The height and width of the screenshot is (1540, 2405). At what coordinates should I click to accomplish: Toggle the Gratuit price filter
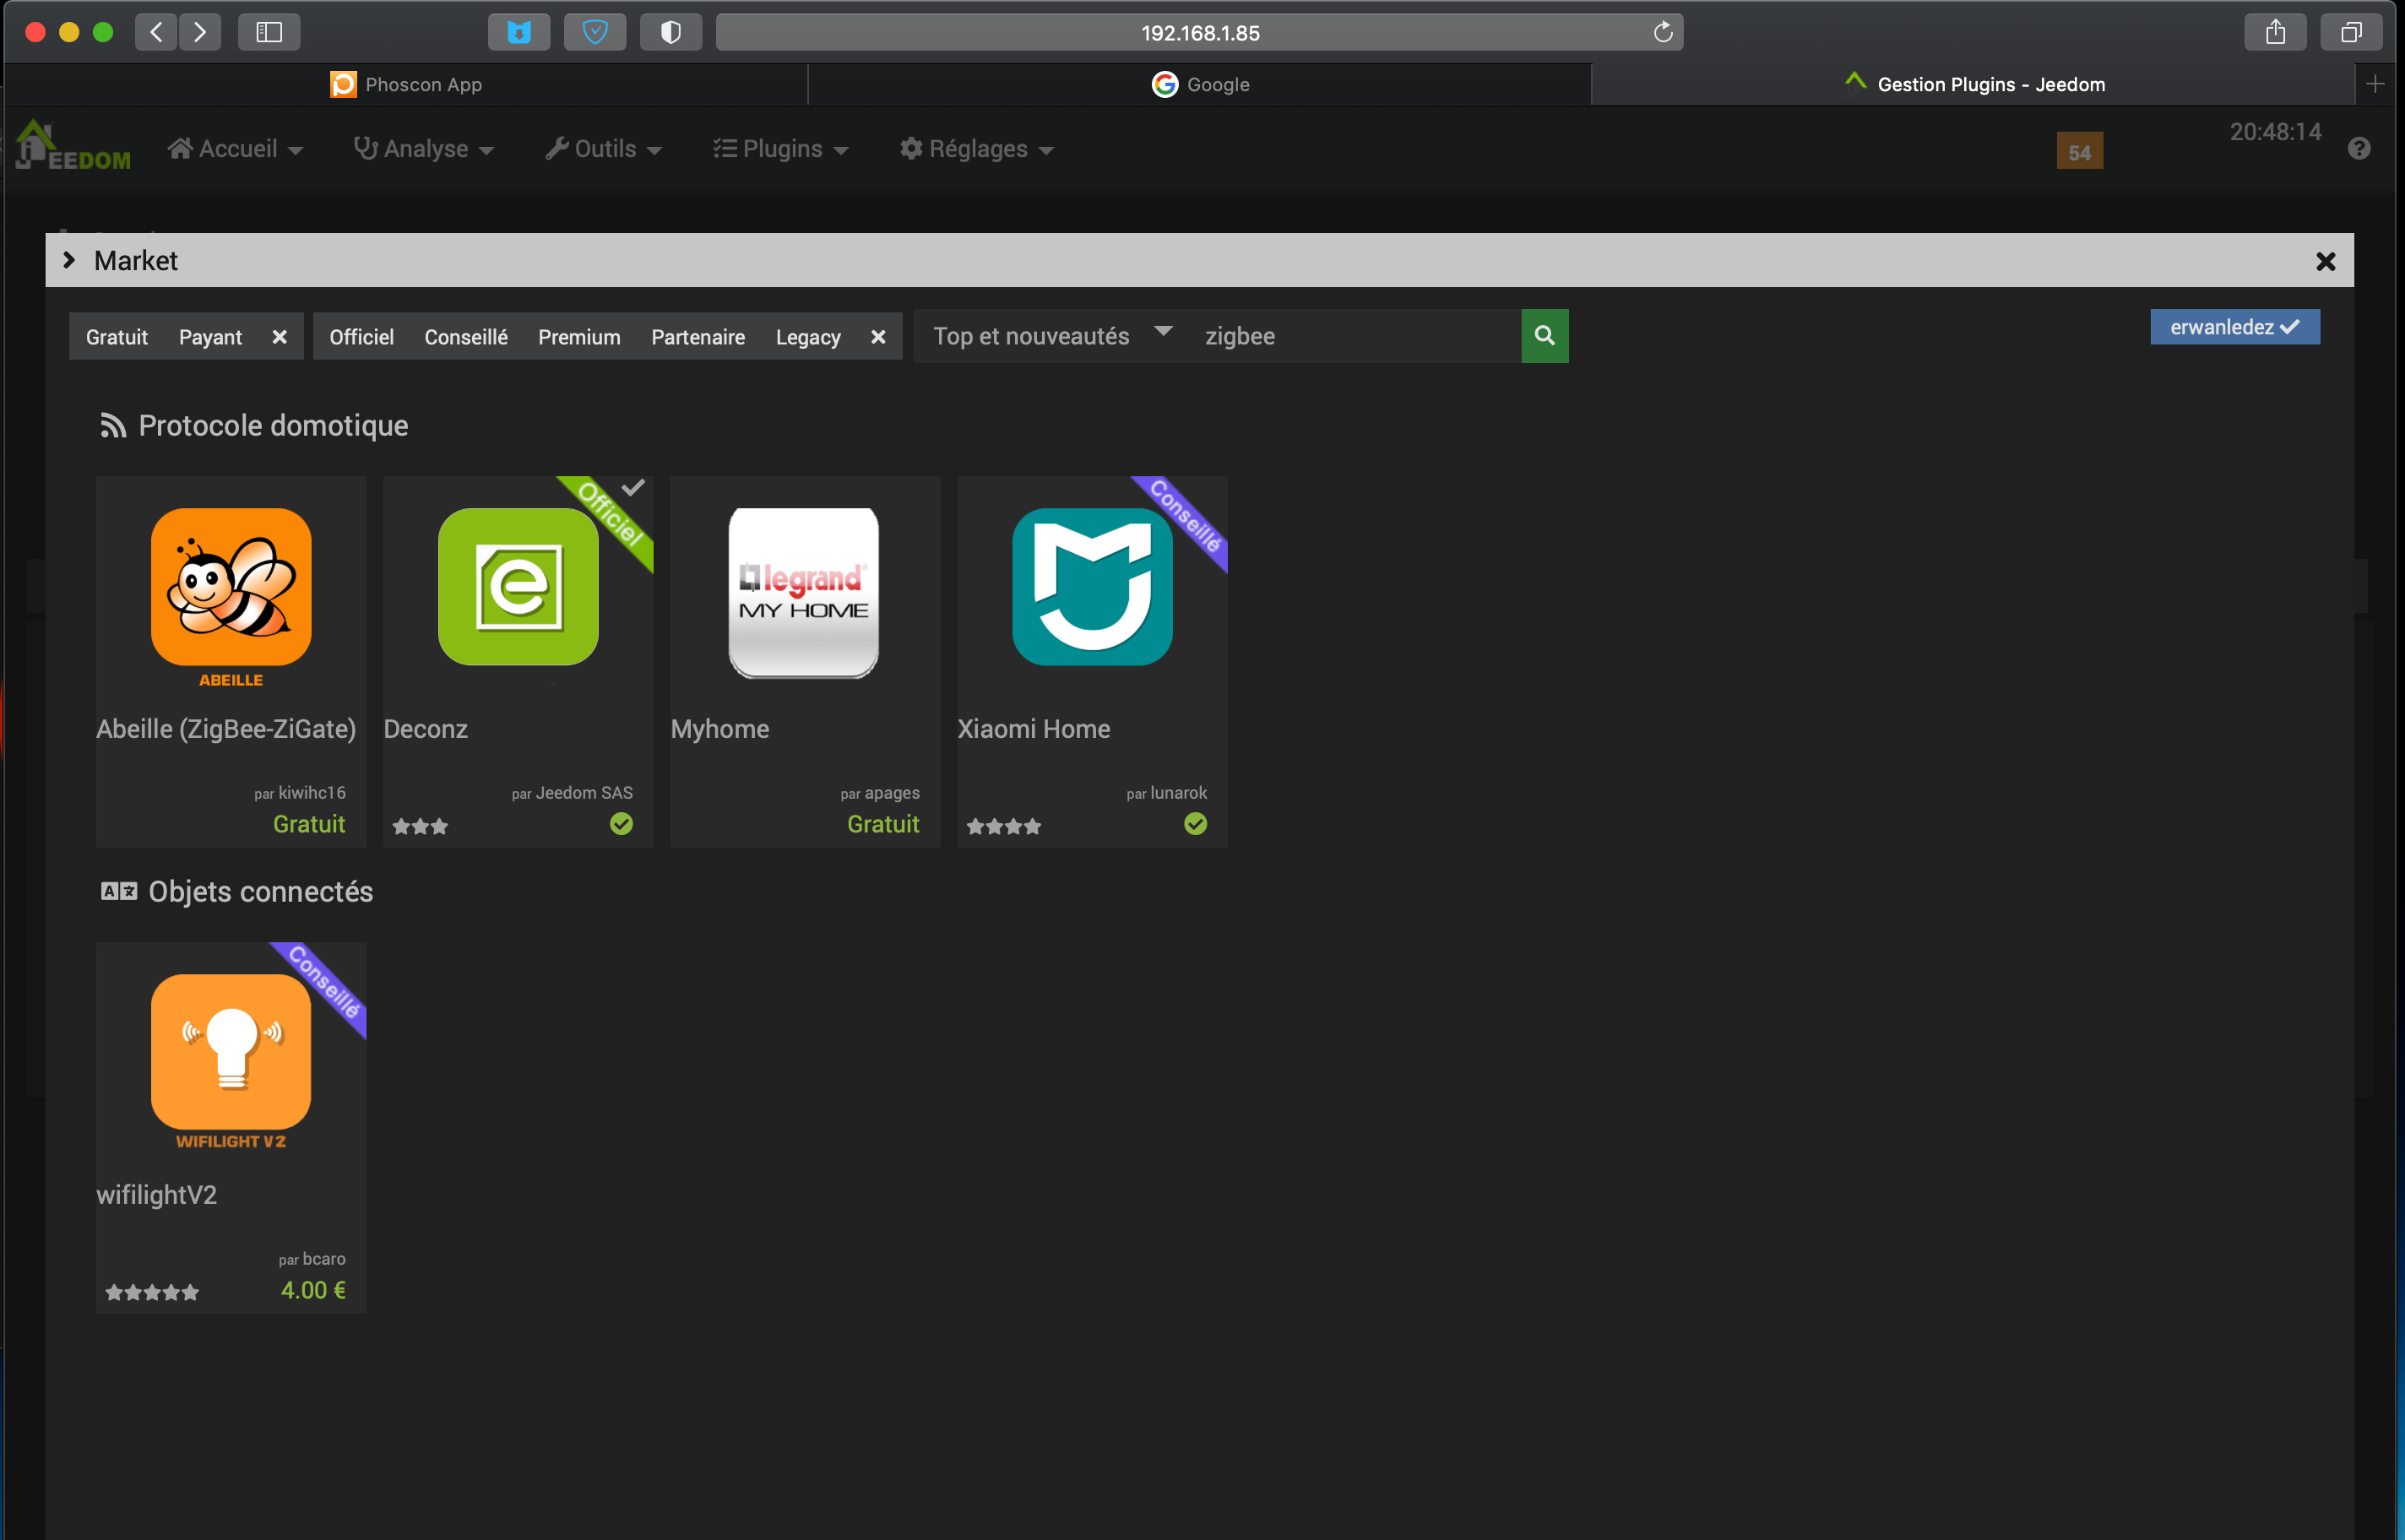pyautogui.click(x=117, y=337)
